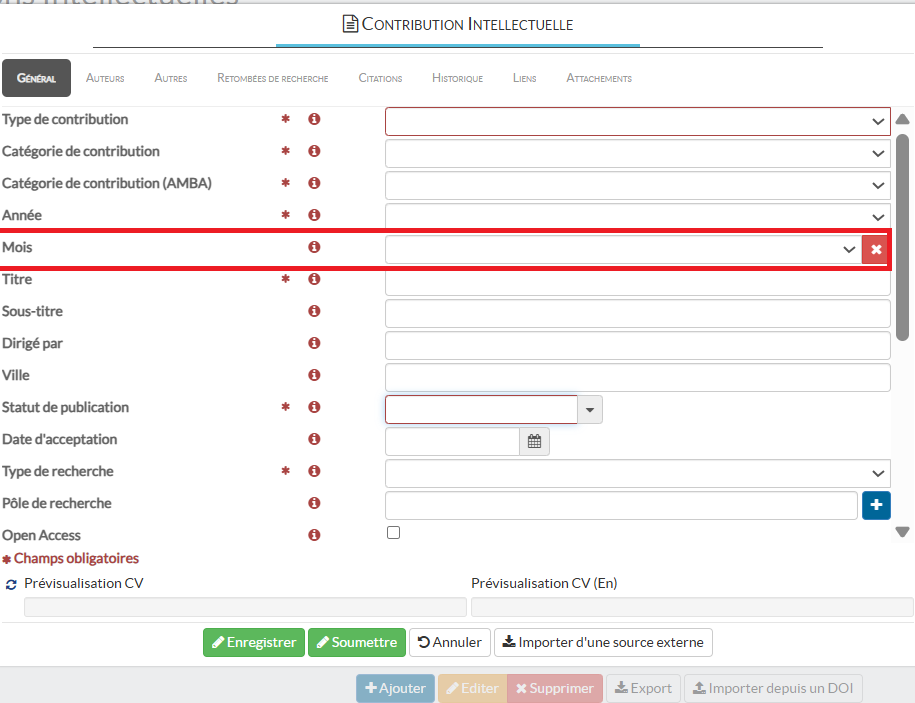Click info icon next to Type de contribution
This screenshot has height=703, width=915.
[x=314, y=120]
